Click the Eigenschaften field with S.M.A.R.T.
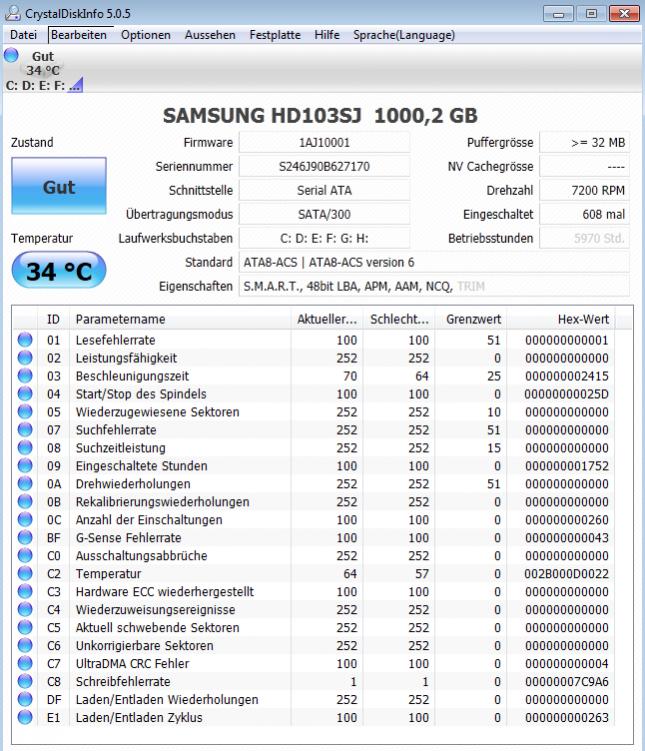This screenshot has height=751, width=645. click(434, 286)
